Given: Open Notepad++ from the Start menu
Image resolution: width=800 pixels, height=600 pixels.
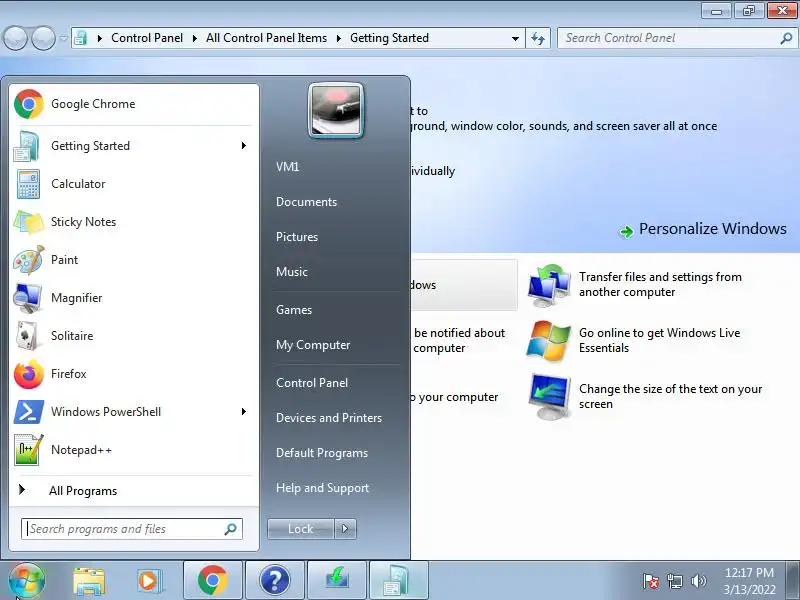Looking at the screenshot, I should click(133, 450).
